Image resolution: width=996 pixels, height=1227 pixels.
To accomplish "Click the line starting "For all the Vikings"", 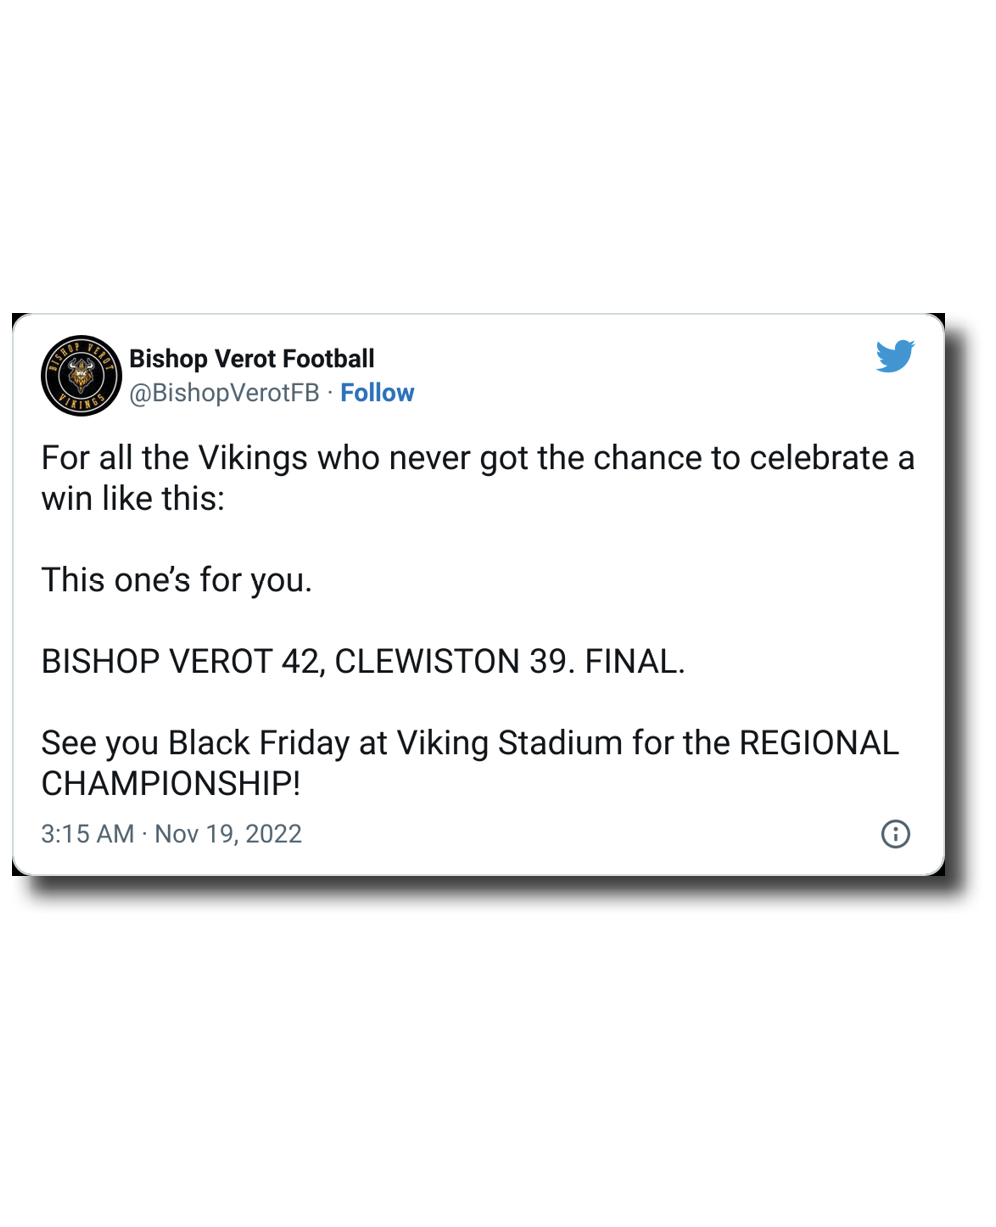I will point(477,458).
